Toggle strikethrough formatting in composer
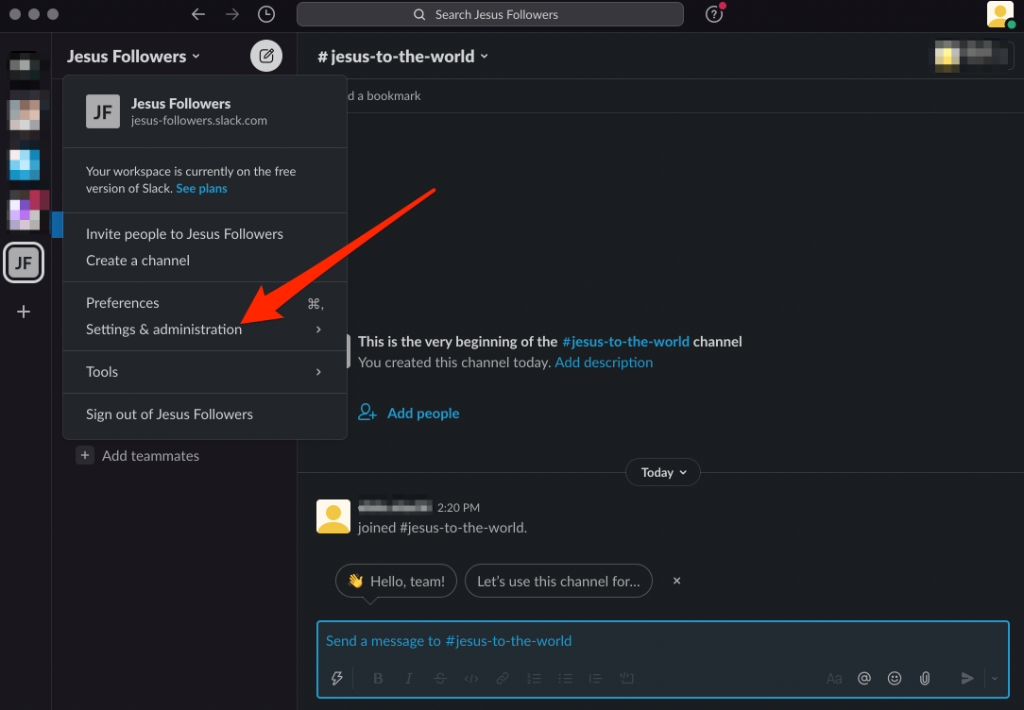 point(440,678)
